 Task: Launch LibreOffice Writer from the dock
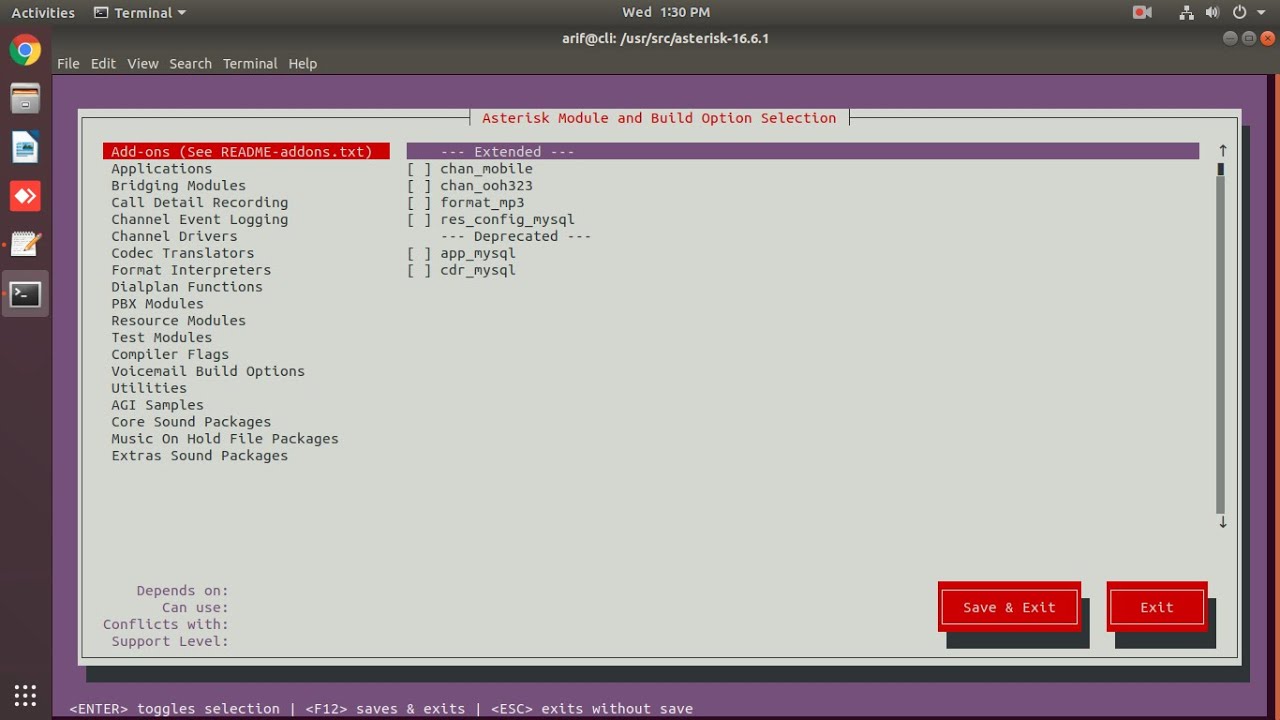[x=25, y=148]
